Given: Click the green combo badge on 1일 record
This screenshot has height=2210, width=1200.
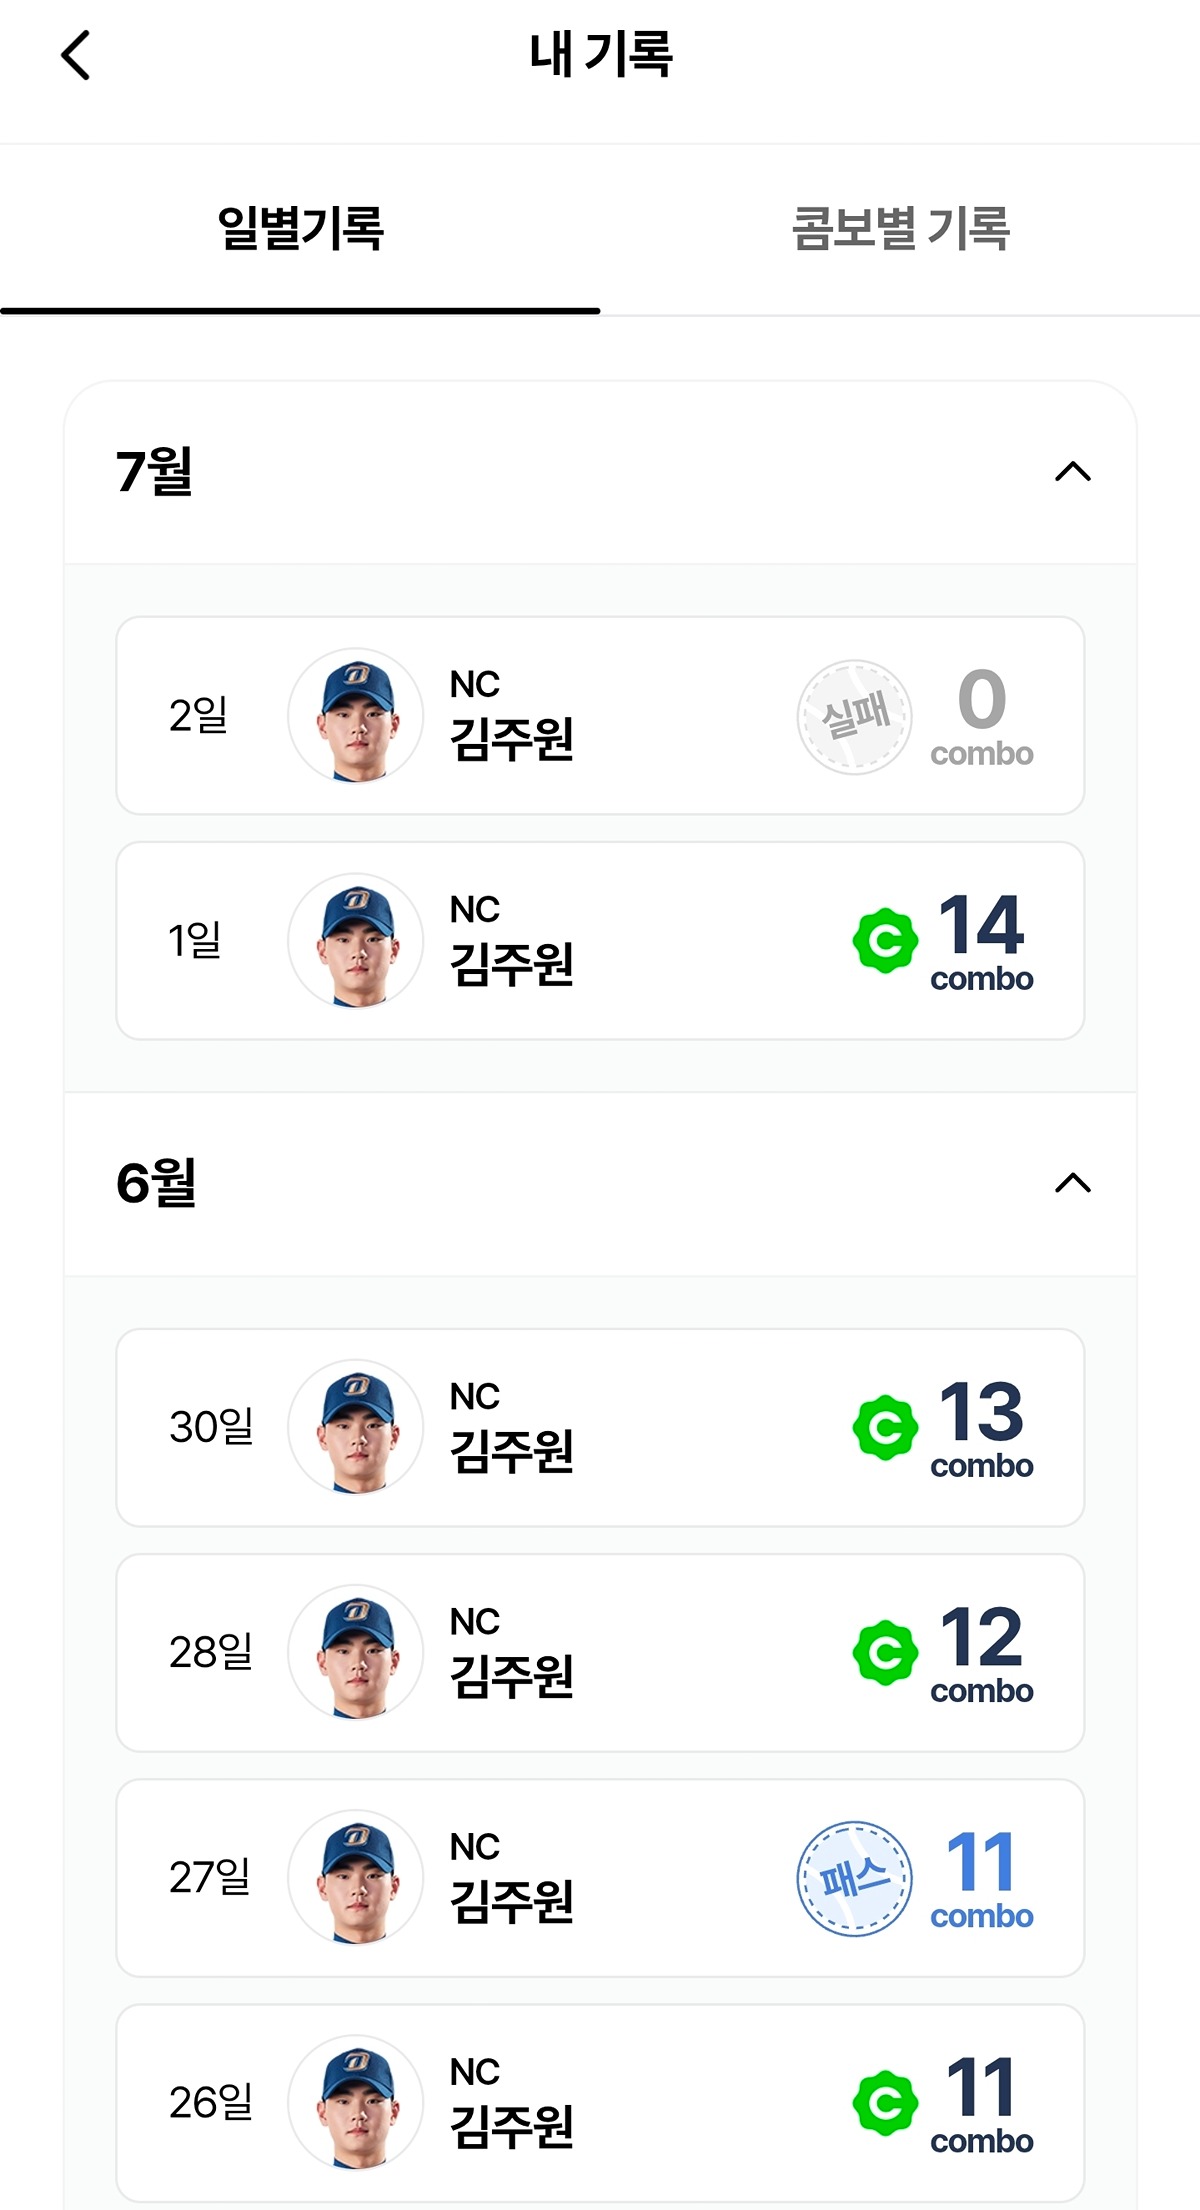Looking at the screenshot, I should [x=885, y=941].
